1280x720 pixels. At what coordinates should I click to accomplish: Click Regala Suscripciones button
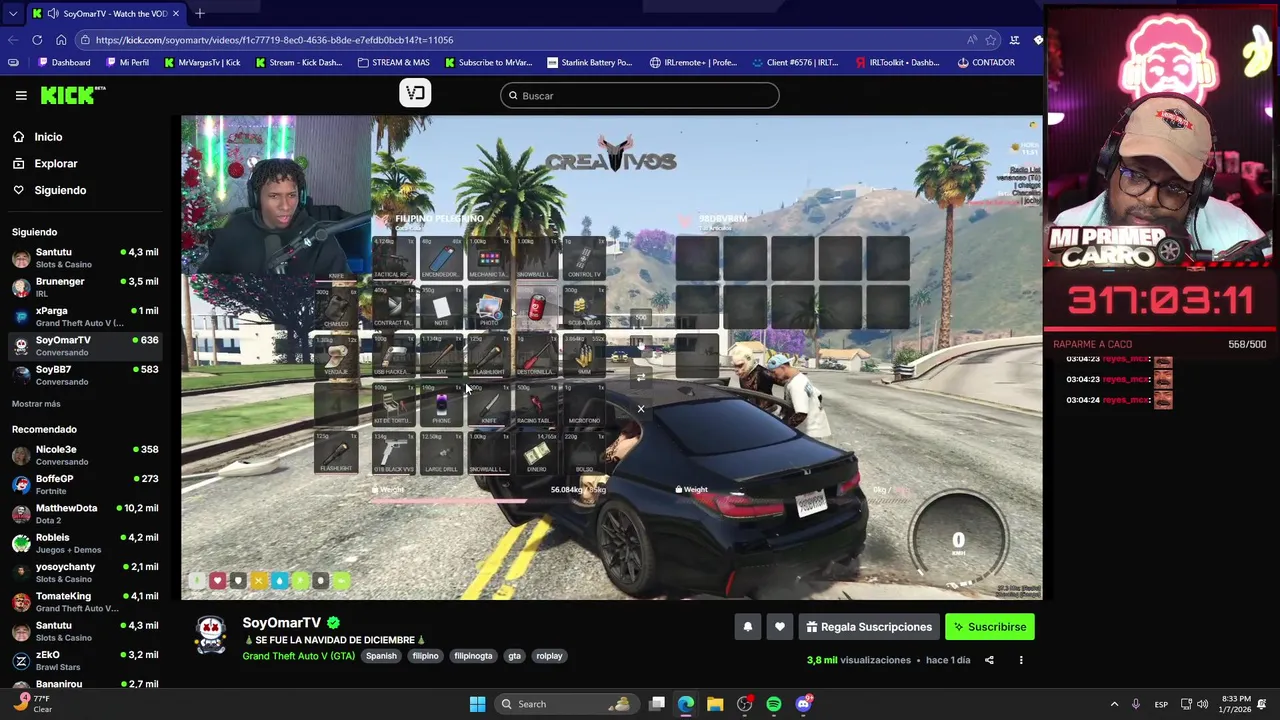tap(869, 627)
